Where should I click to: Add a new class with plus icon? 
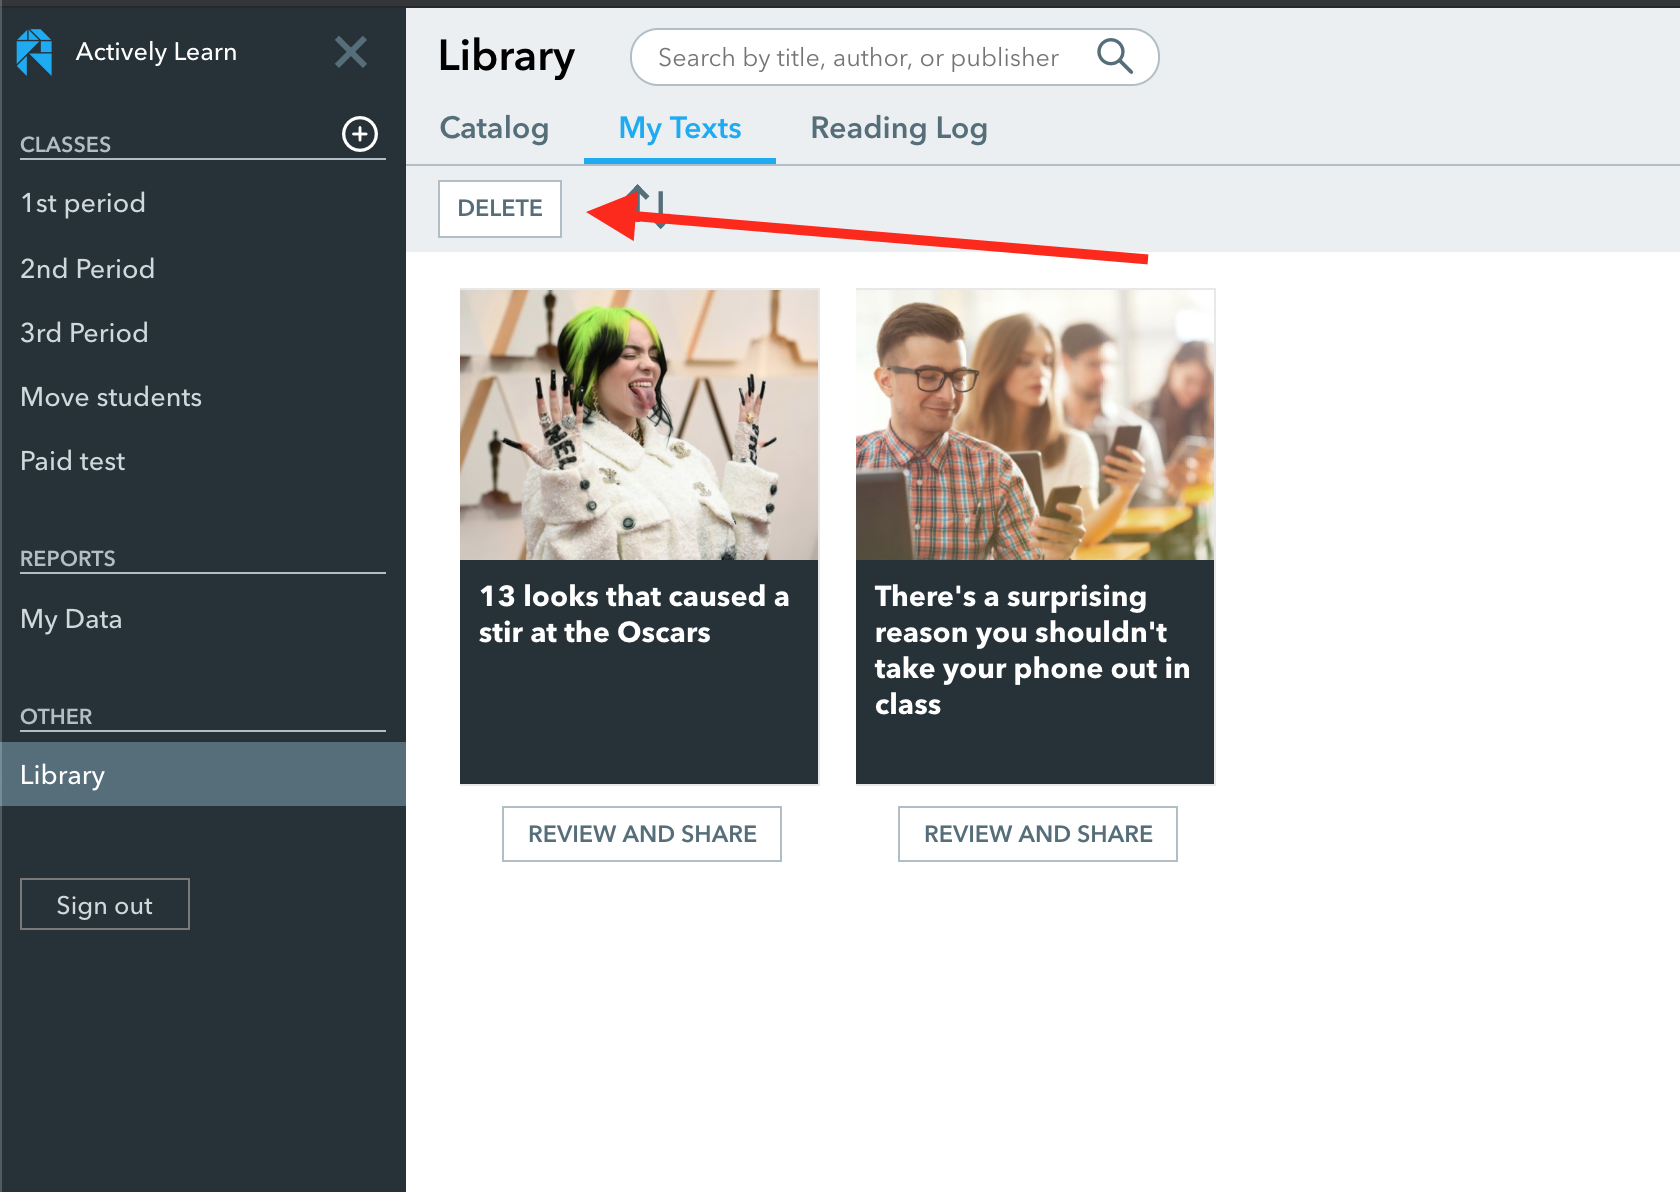[360, 134]
